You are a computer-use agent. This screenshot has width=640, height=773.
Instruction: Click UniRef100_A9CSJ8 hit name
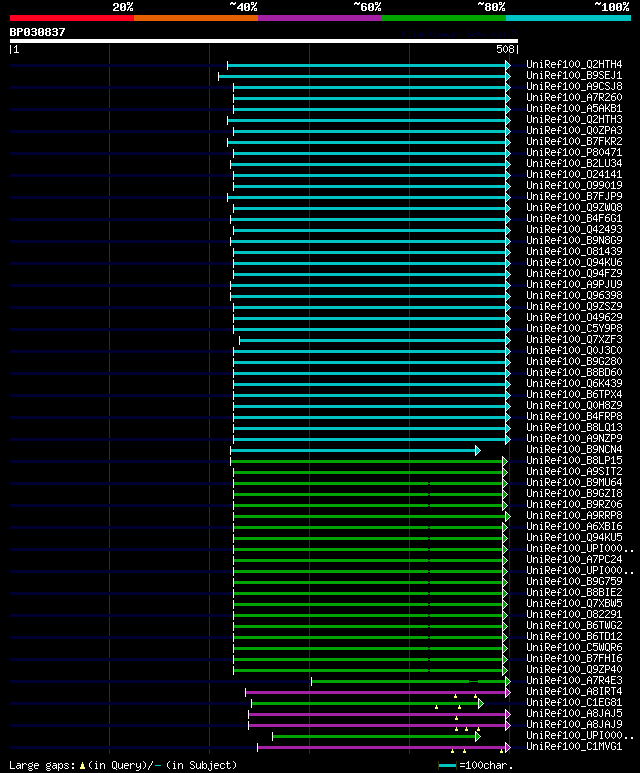tap(574, 86)
